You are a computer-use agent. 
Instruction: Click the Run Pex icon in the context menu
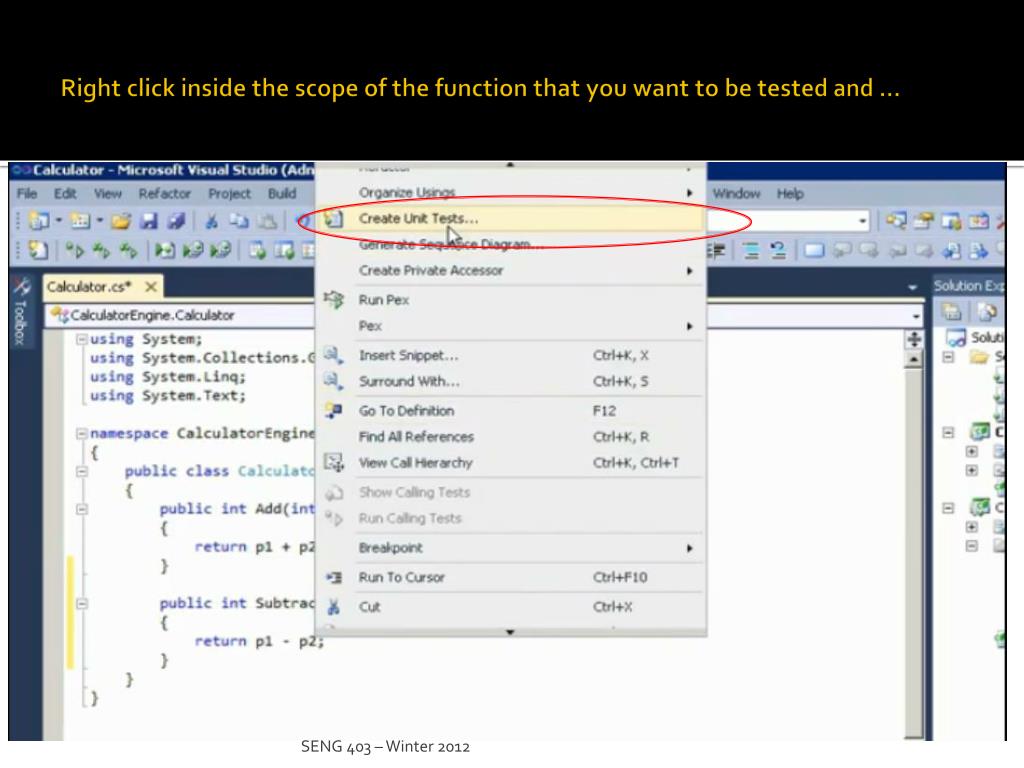pos(334,300)
